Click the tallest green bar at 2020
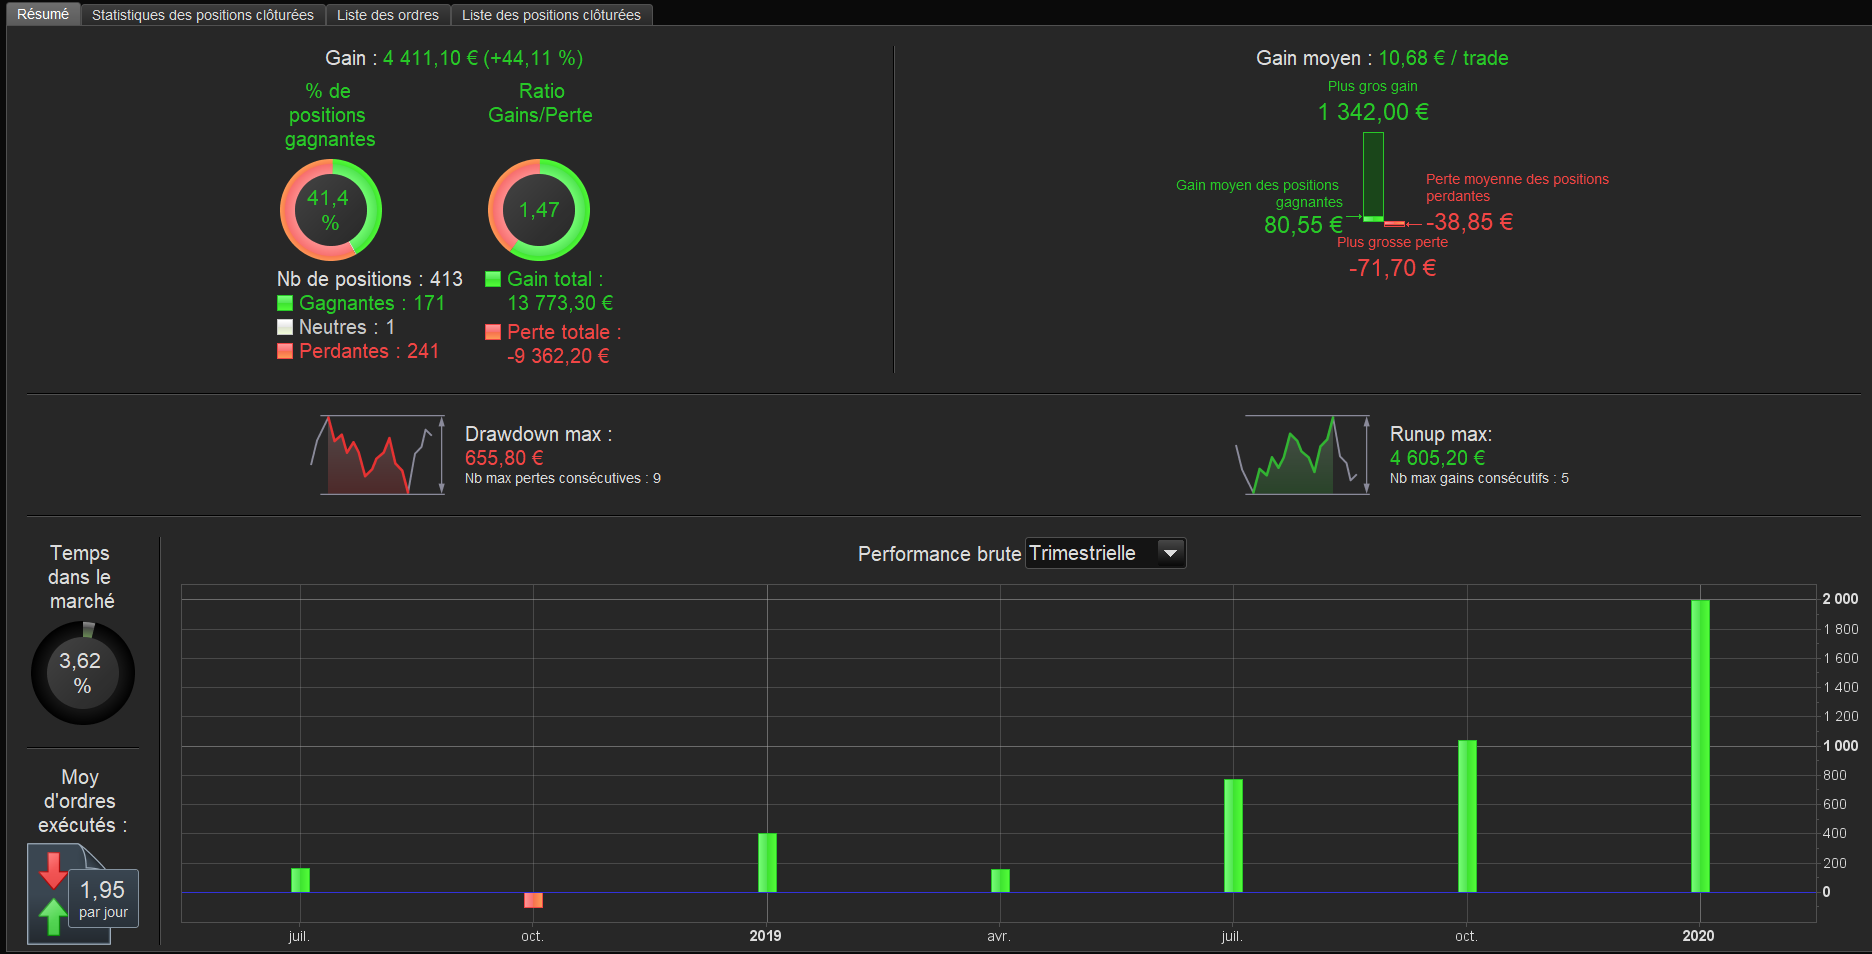 click(1700, 746)
